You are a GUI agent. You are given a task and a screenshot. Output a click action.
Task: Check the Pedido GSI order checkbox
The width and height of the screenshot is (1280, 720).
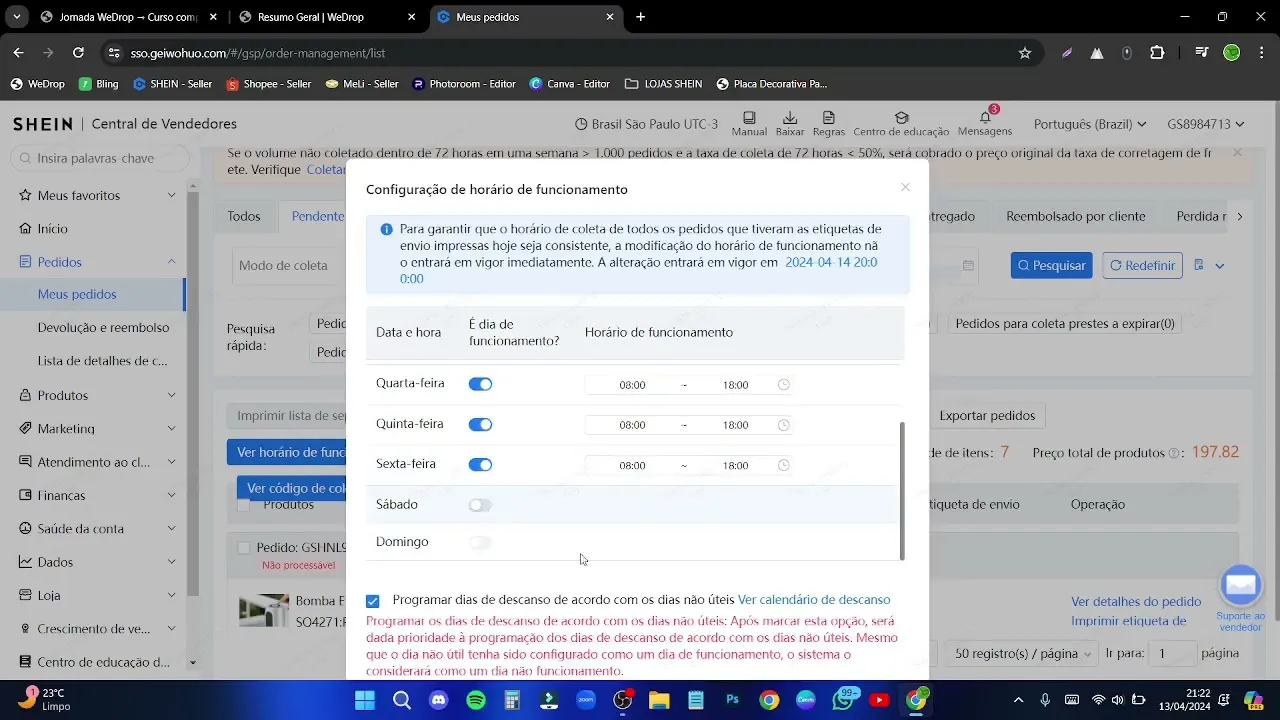click(x=243, y=548)
